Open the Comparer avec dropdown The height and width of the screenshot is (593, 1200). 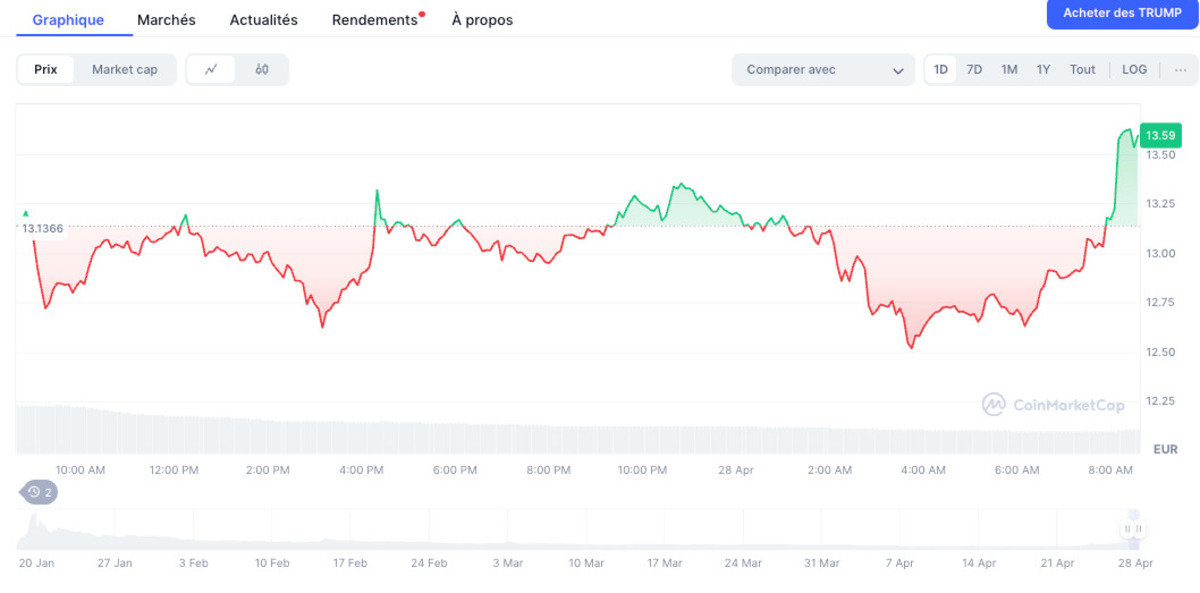[823, 70]
